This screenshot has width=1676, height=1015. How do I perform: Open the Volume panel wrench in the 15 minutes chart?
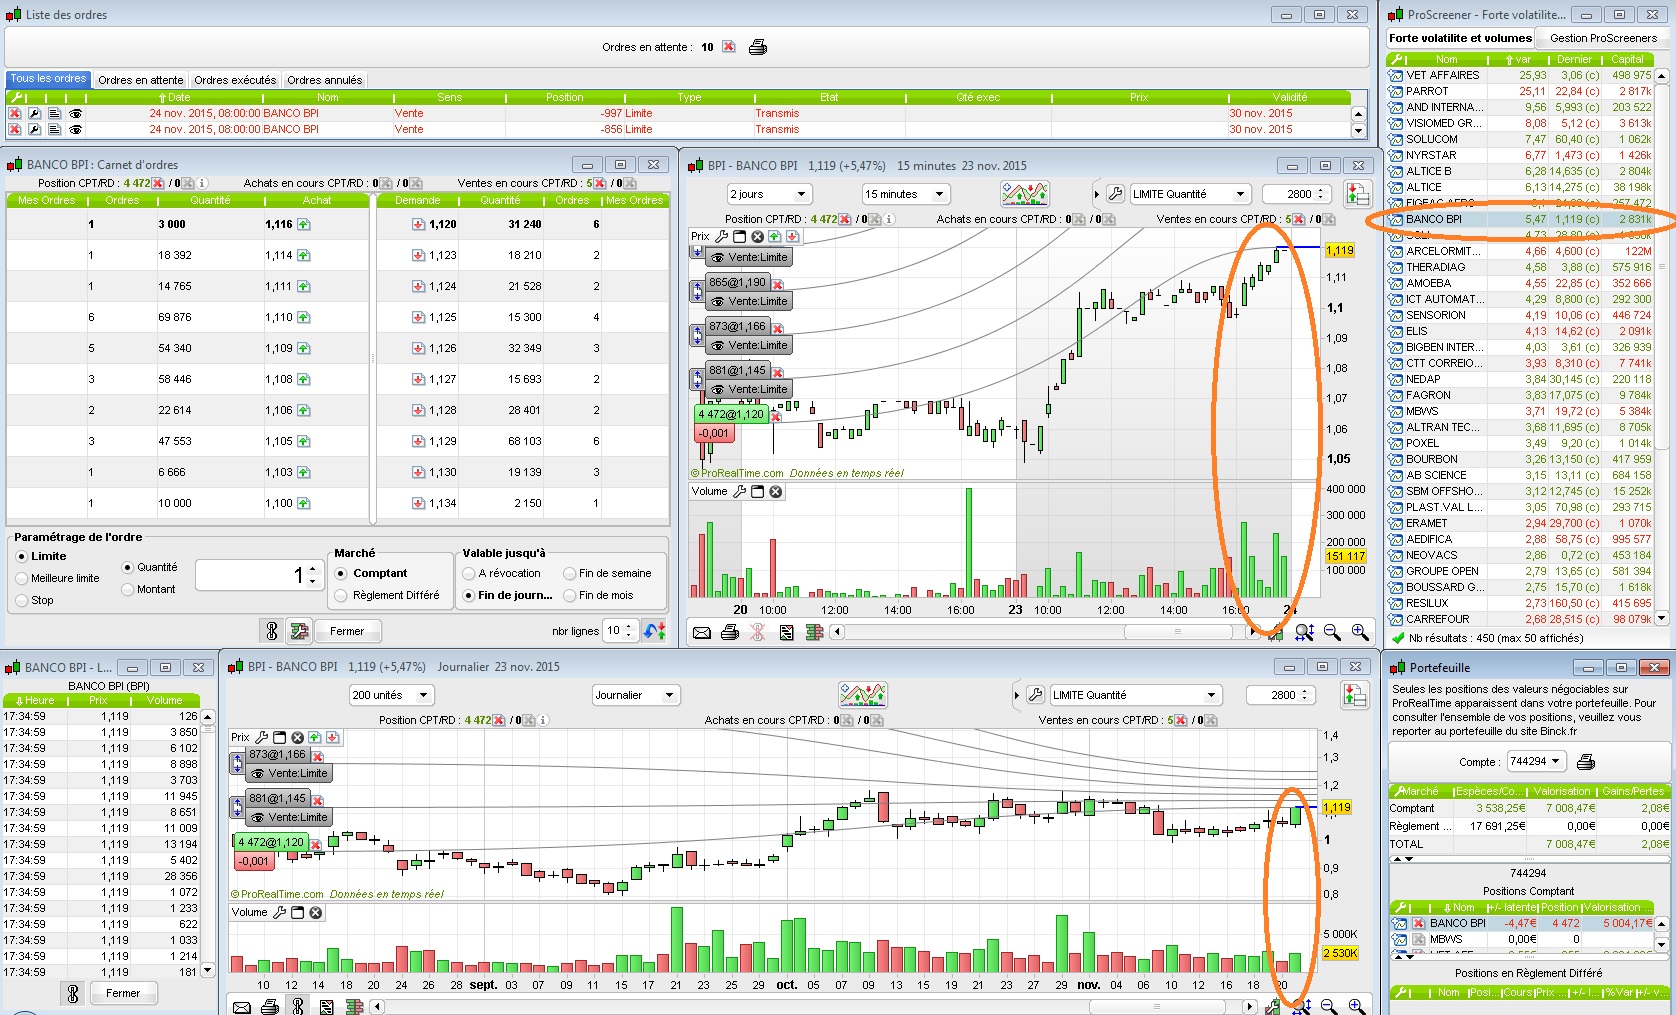[x=739, y=492]
